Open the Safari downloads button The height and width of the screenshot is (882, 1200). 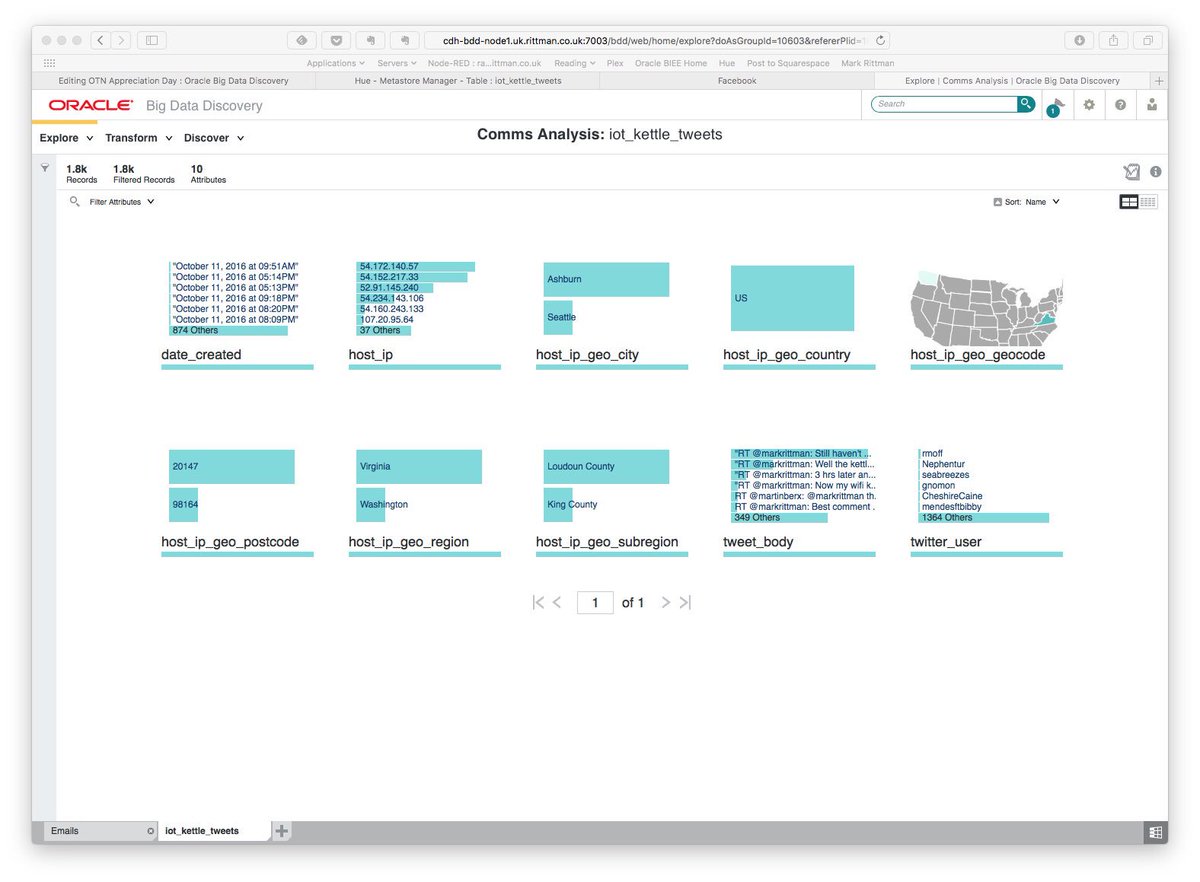tap(1079, 40)
